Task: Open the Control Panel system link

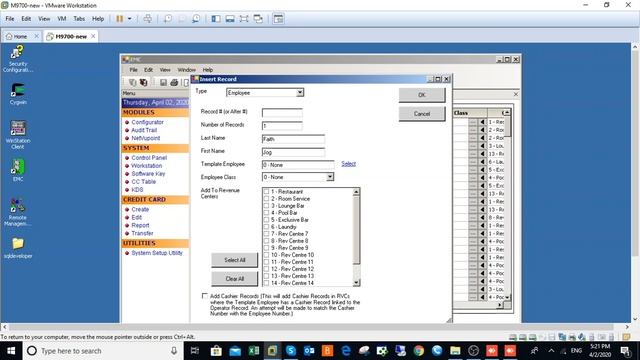Action: click(x=149, y=158)
